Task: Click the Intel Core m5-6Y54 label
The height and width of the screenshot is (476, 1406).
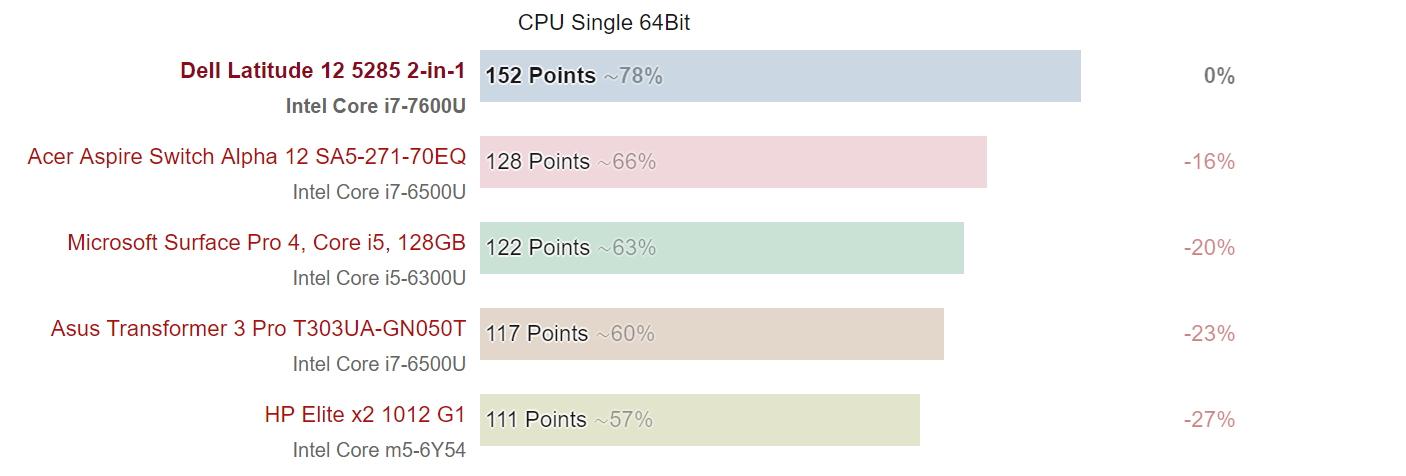Action: pyautogui.click(x=379, y=450)
